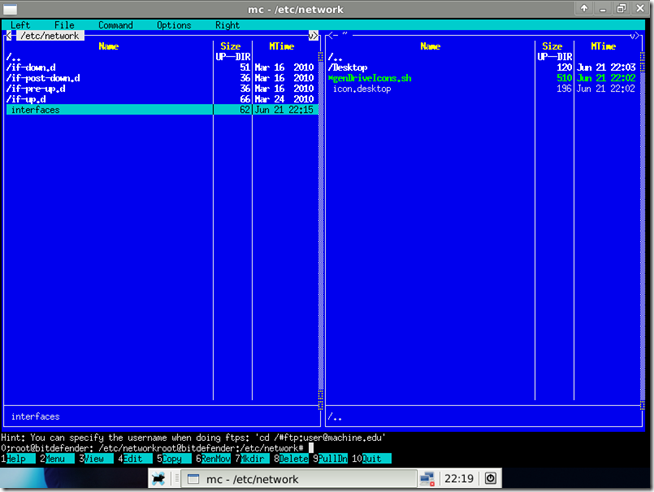Image resolution: width=654 pixels, height=492 pixels.
Task: Sort right panel by MTime column header
Action: [603, 46]
